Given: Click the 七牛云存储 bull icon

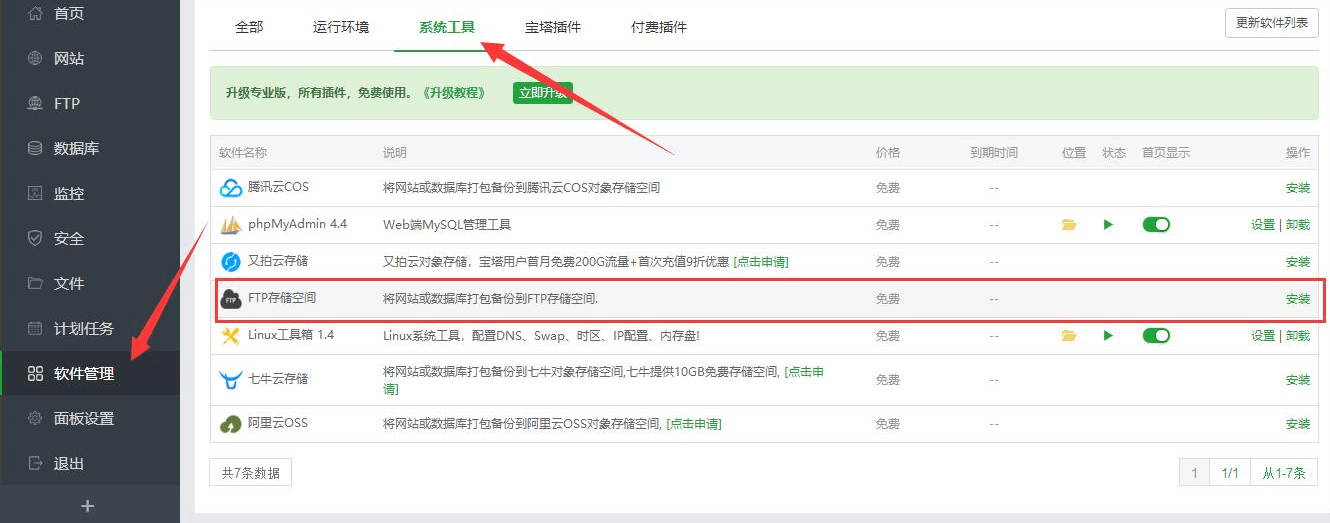Looking at the screenshot, I should click(231, 380).
